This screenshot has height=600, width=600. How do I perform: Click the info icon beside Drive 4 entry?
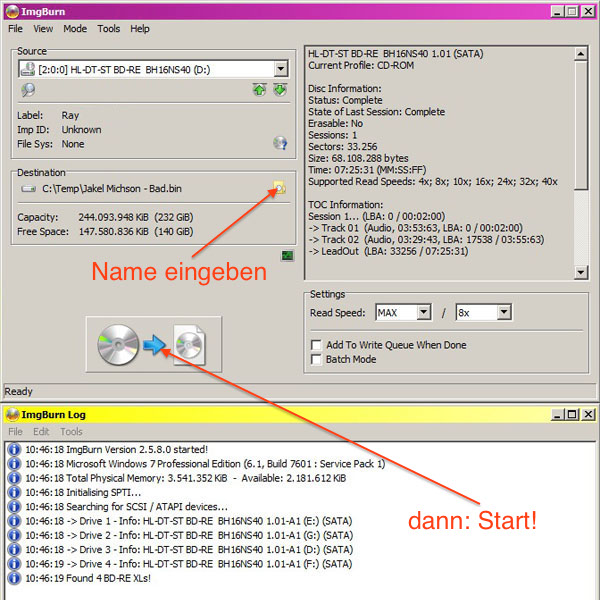[x=14, y=564]
